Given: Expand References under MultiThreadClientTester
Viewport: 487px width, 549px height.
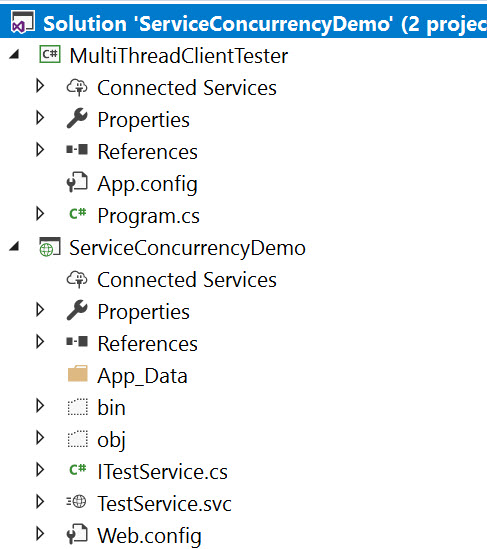Looking at the screenshot, I should [x=40, y=150].
